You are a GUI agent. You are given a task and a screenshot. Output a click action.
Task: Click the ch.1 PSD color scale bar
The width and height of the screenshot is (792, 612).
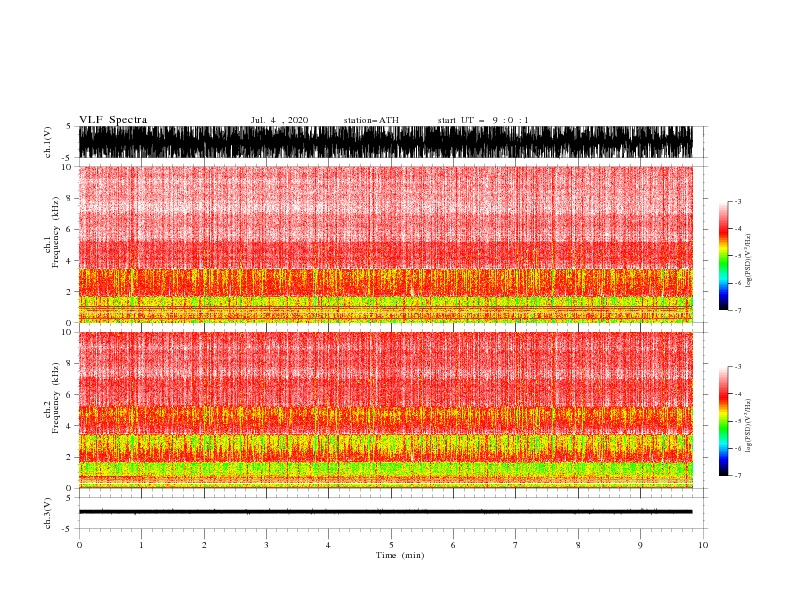click(723, 255)
